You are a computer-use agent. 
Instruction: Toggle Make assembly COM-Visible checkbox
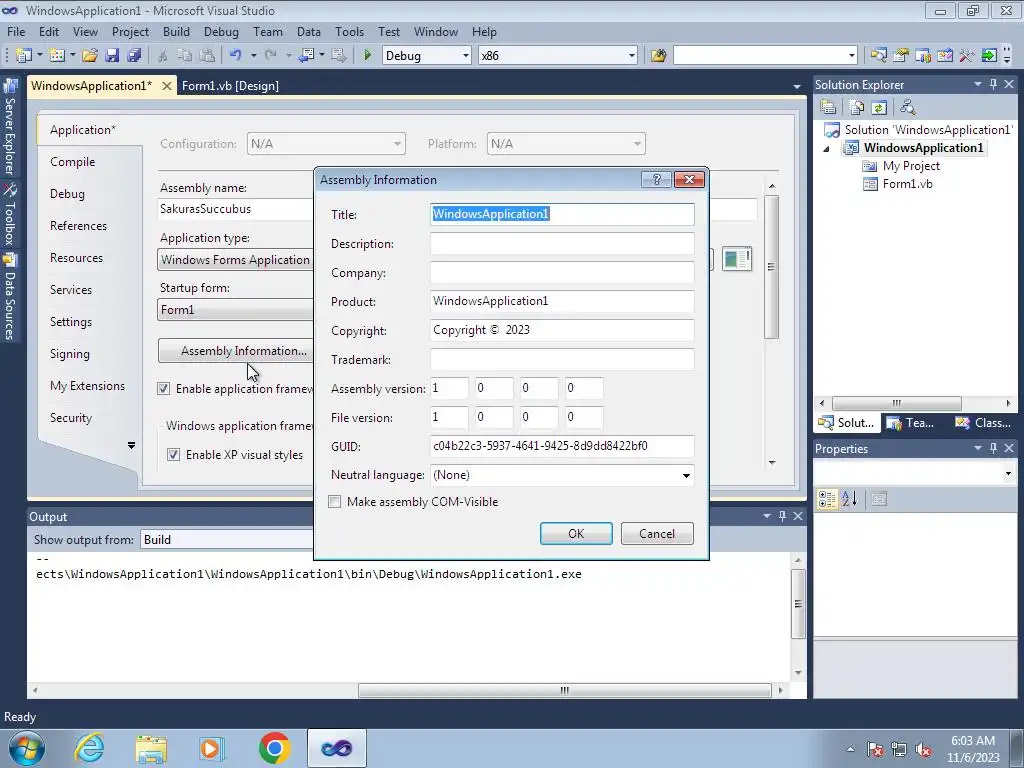334,502
